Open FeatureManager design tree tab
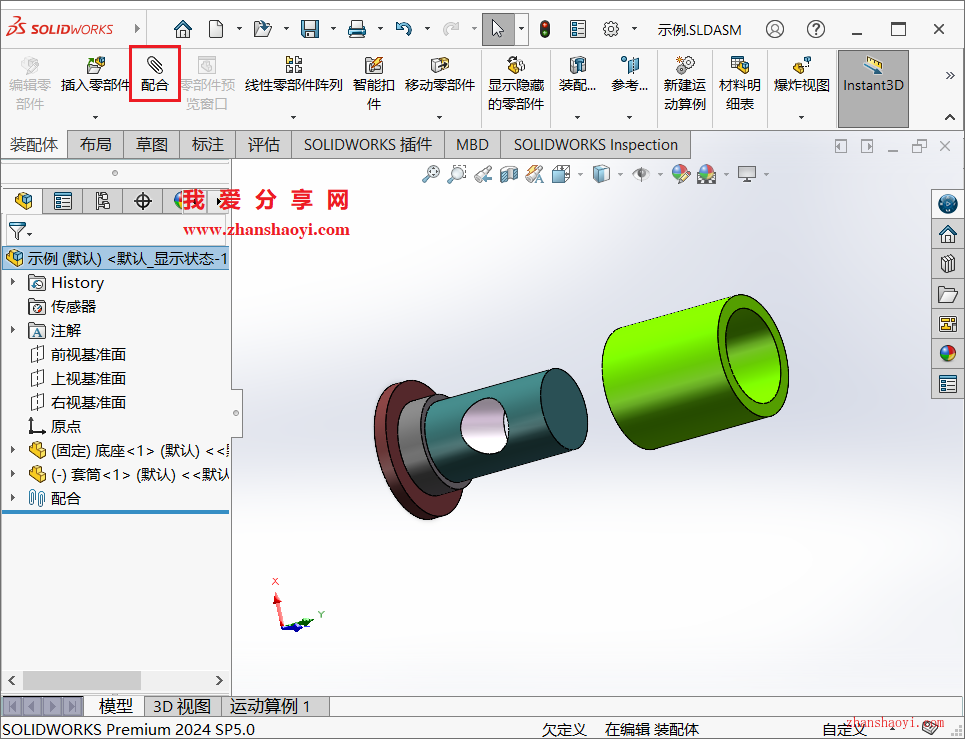The width and height of the screenshot is (965, 739). (x=23, y=201)
